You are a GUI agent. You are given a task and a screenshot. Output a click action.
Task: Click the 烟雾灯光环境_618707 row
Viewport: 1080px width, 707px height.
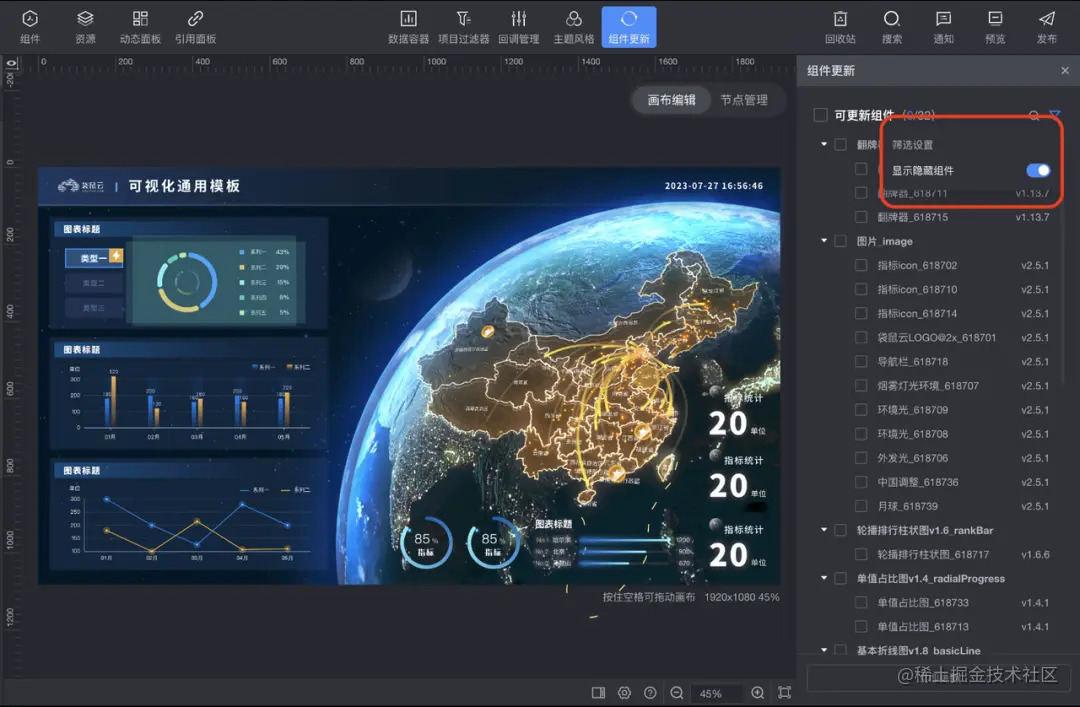point(953,386)
